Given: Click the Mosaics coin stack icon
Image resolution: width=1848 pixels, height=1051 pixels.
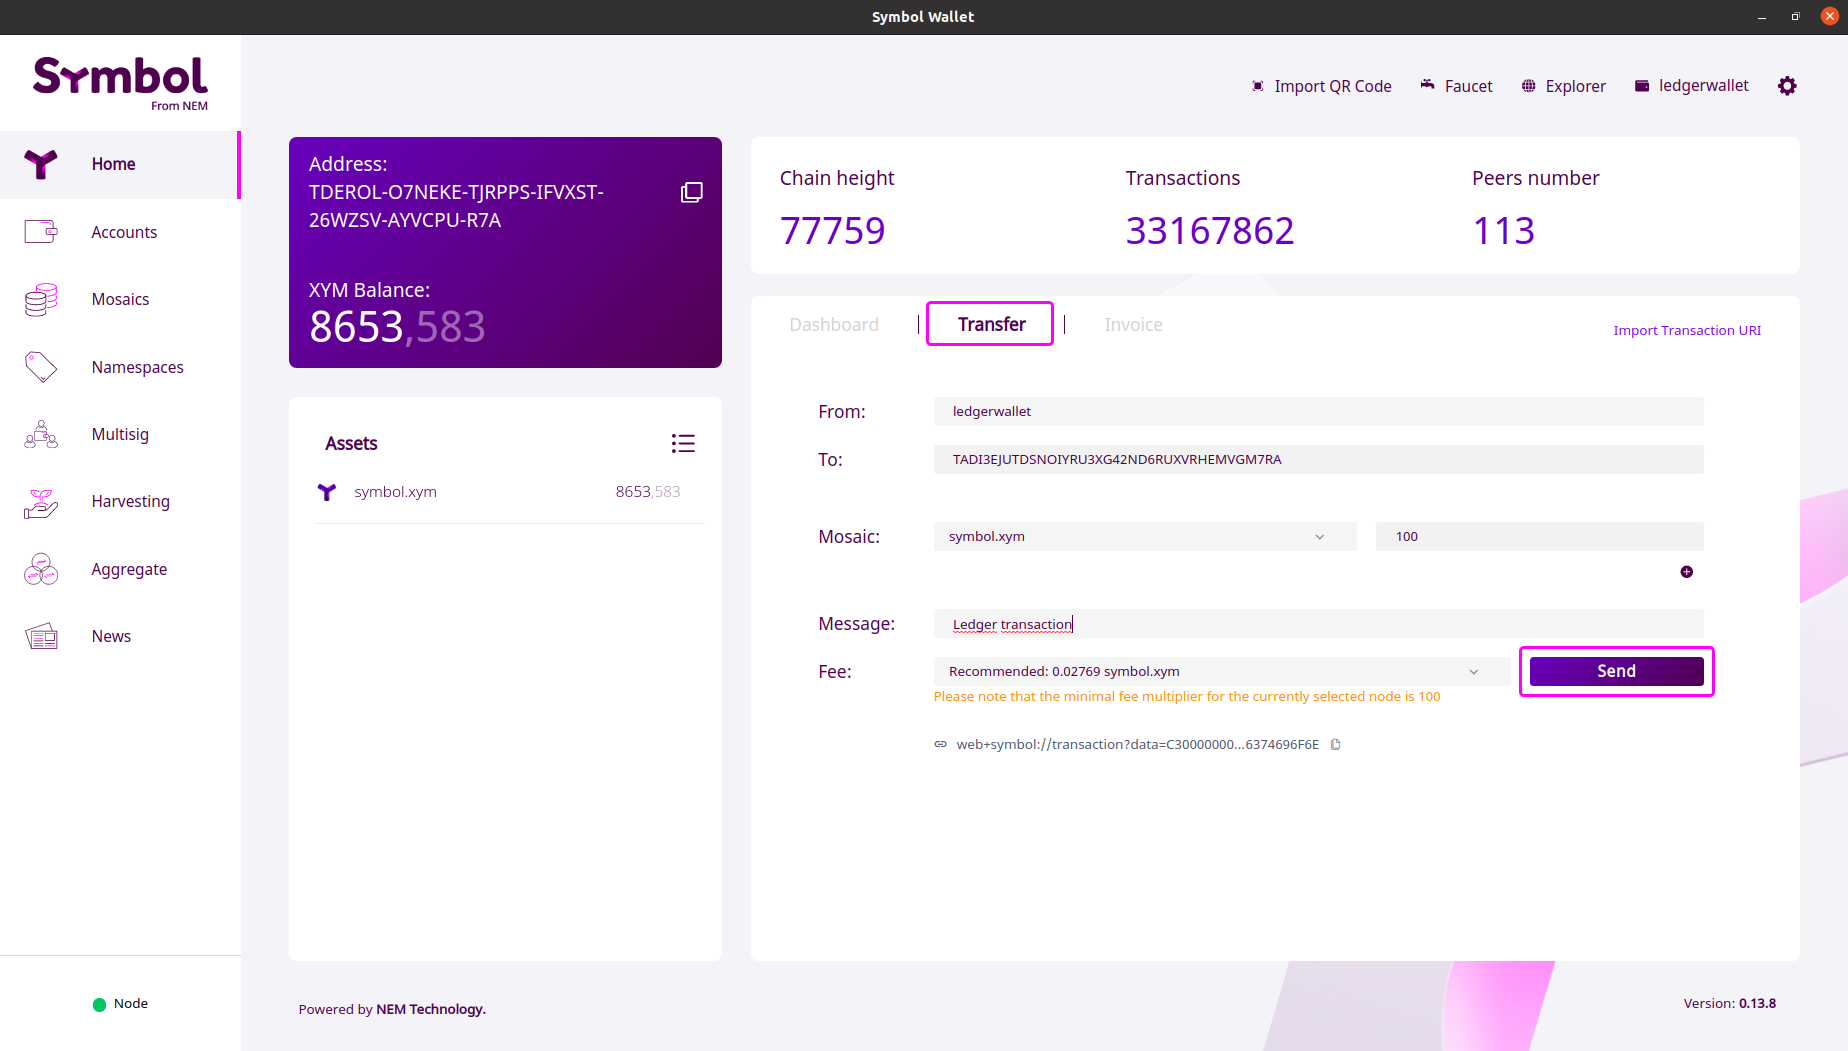Looking at the screenshot, I should [41, 299].
